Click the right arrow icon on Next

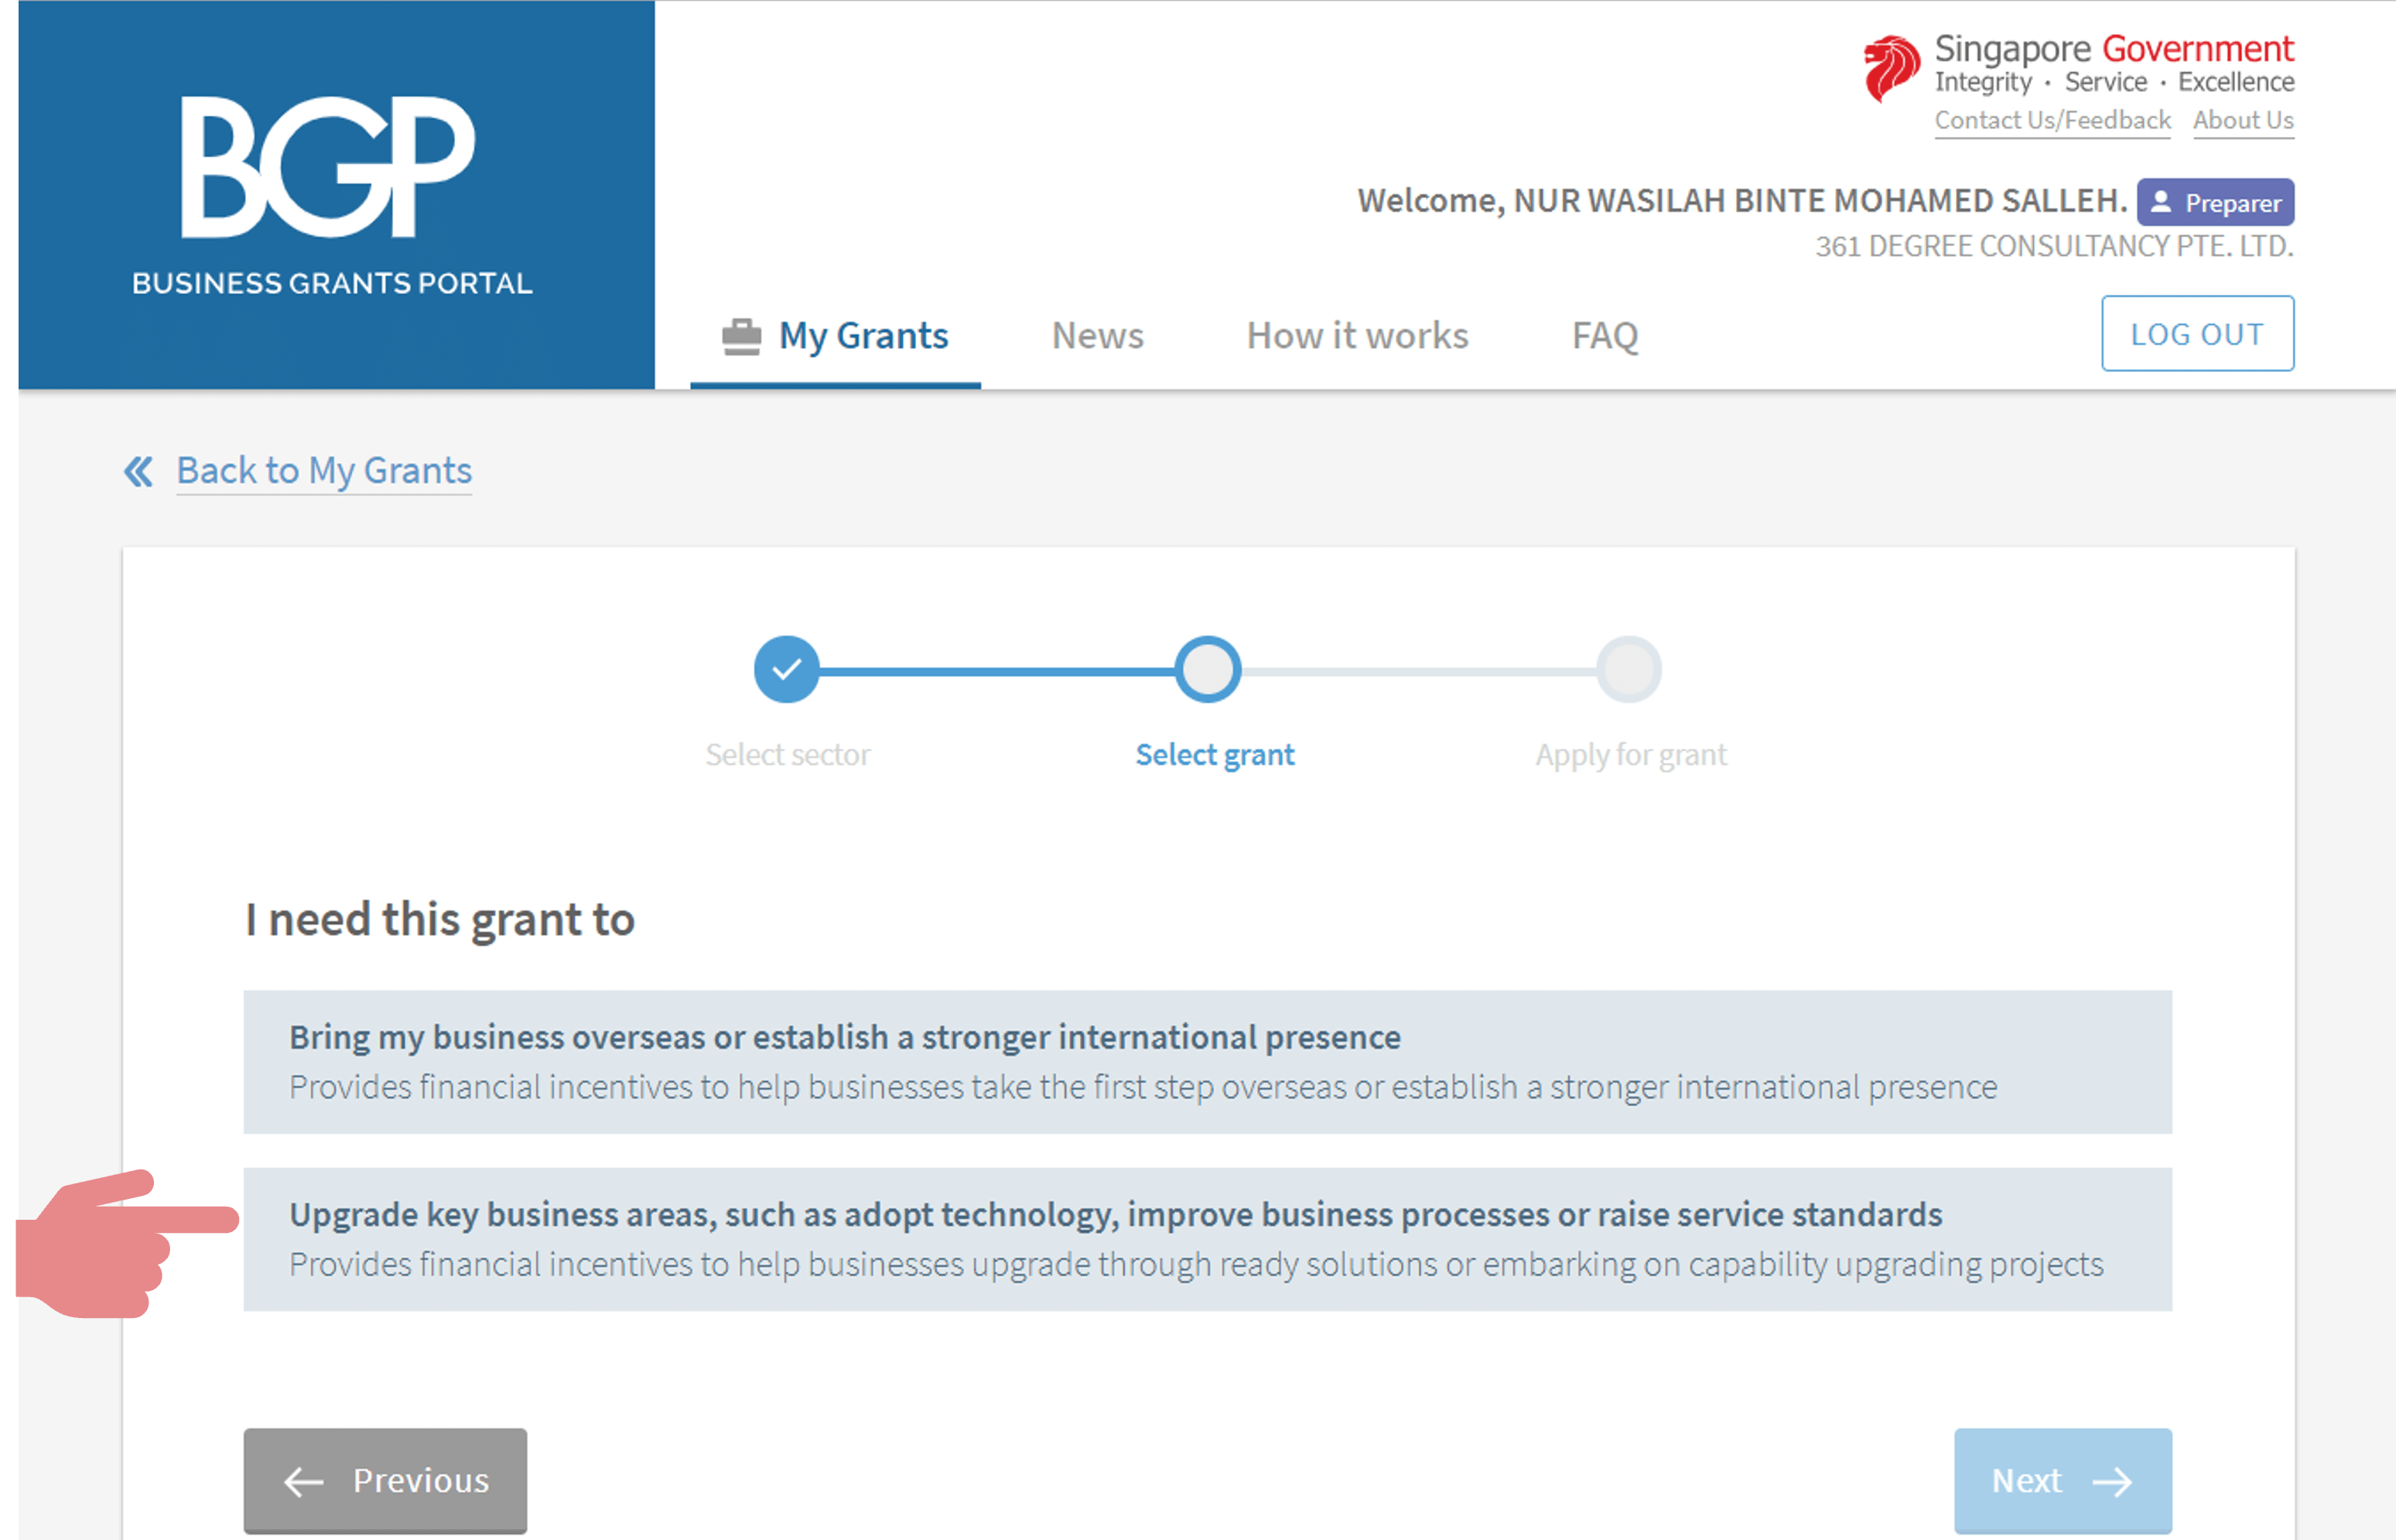2112,1481
